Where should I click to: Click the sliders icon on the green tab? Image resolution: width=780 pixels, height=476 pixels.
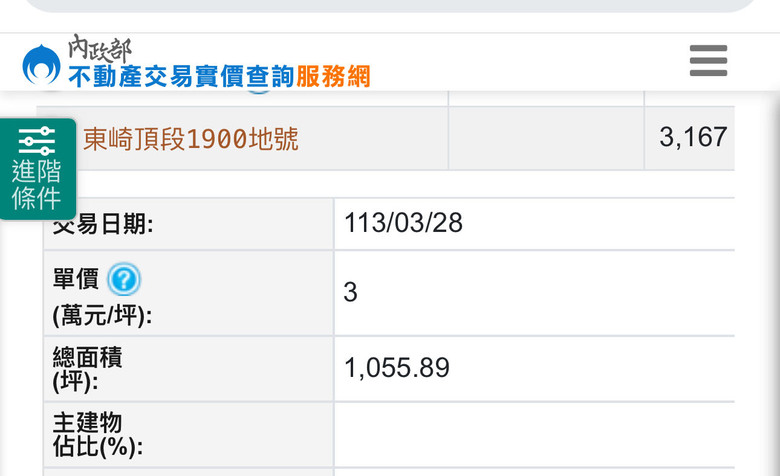click(x=37, y=140)
